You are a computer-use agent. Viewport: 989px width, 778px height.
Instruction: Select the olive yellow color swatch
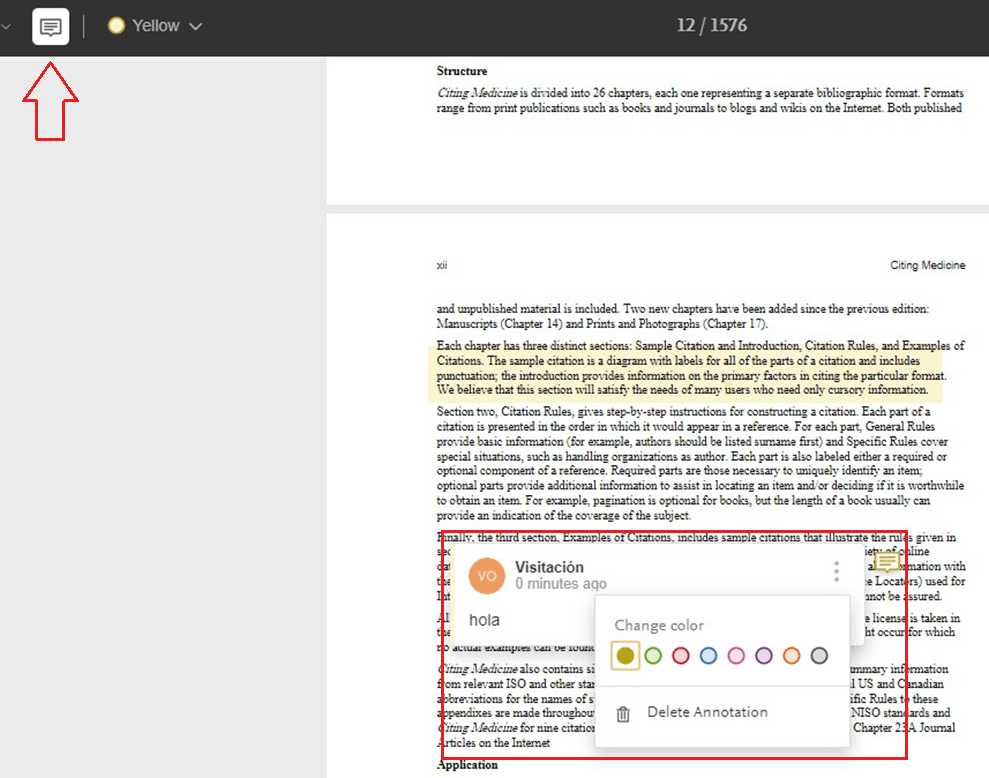click(x=625, y=656)
